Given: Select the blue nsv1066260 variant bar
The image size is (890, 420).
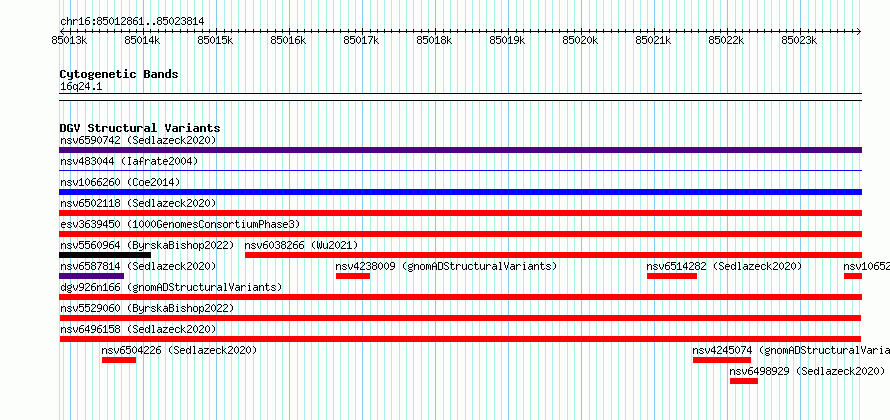Looking at the screenshot, I should pyautogui.click(x=460, y=192).
